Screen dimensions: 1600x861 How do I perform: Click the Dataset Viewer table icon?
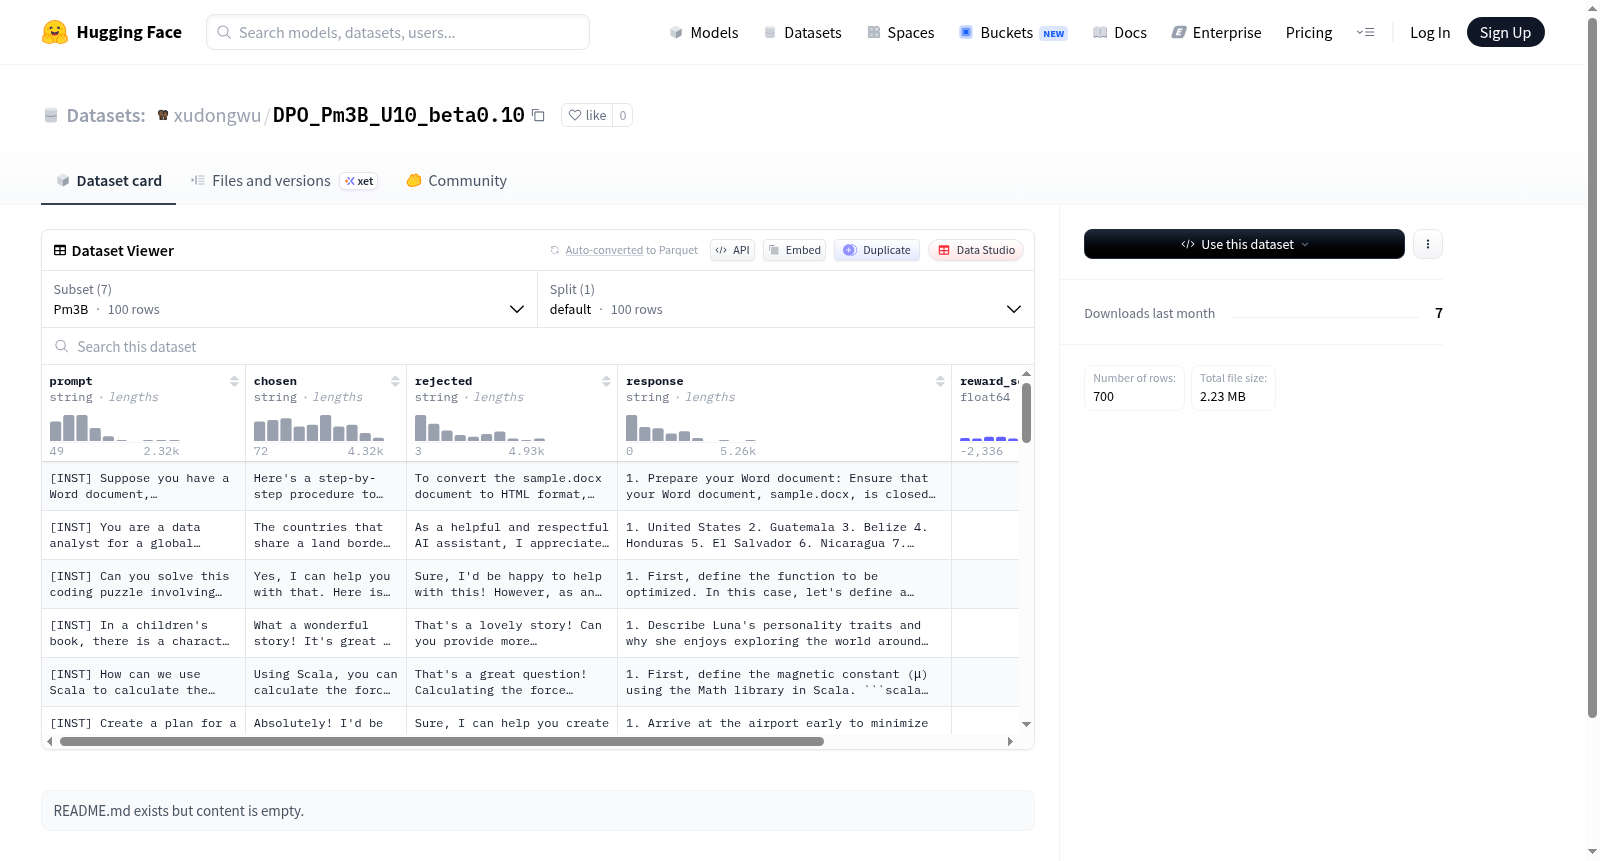click(x=60, y=250)
